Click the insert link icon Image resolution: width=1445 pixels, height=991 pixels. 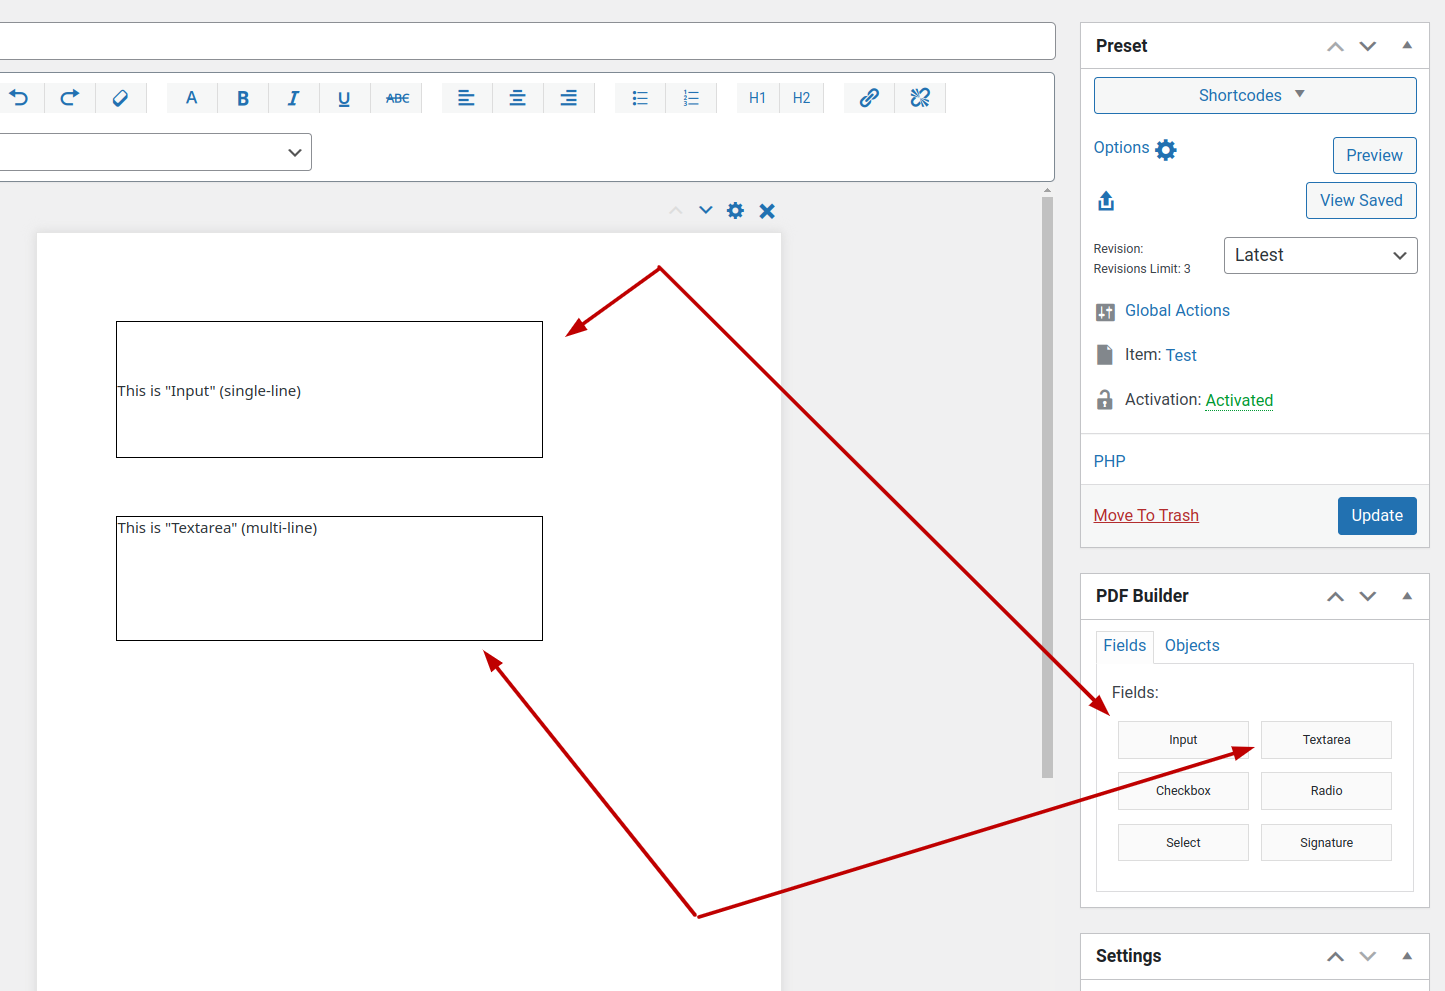(869, 98)
